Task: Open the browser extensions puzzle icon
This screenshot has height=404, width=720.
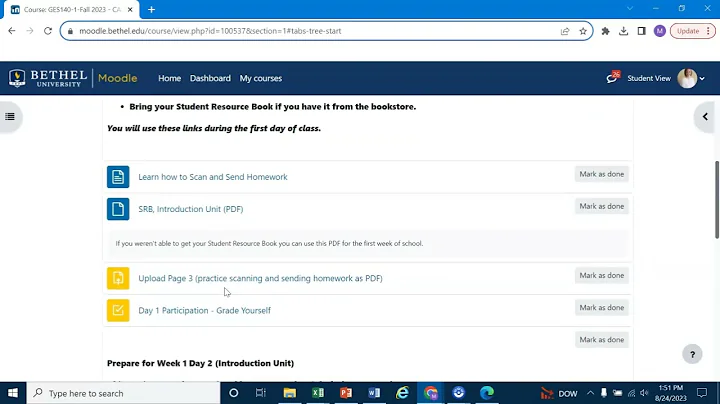Action: click(x=605, y=31)
